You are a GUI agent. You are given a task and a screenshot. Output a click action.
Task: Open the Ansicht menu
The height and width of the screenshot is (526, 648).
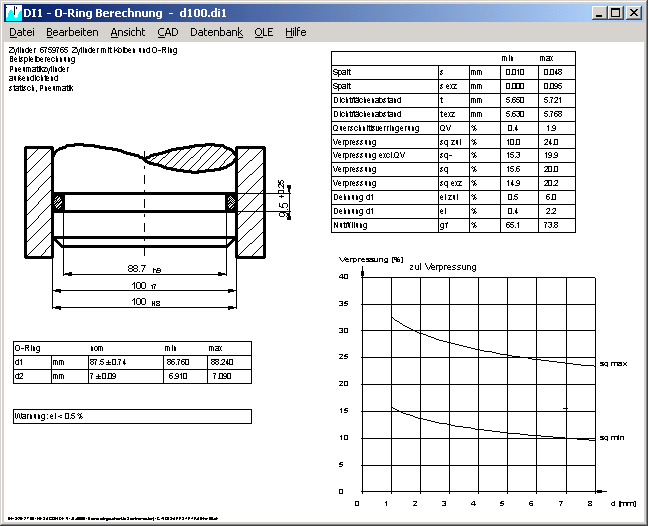(127, 32)
